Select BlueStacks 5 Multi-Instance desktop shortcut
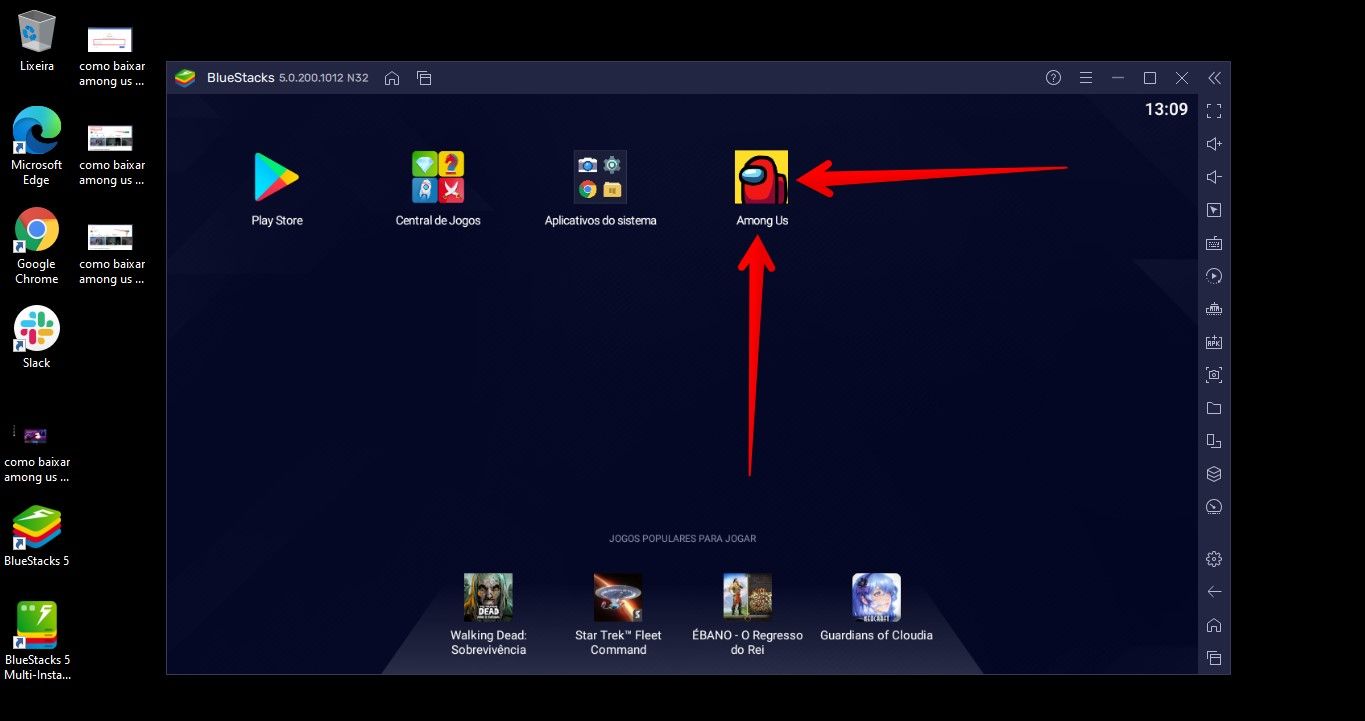 tap(37, 640)
